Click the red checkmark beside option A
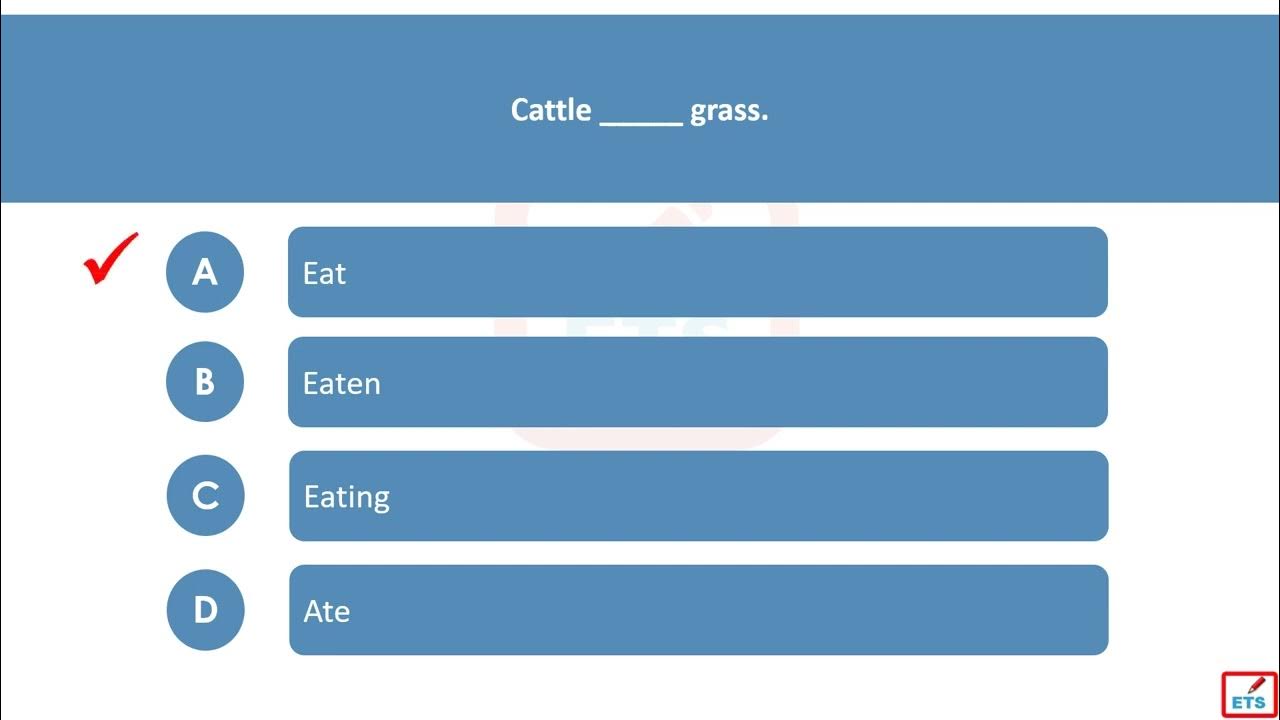The image size is (1280, 720). pos(110,259)
